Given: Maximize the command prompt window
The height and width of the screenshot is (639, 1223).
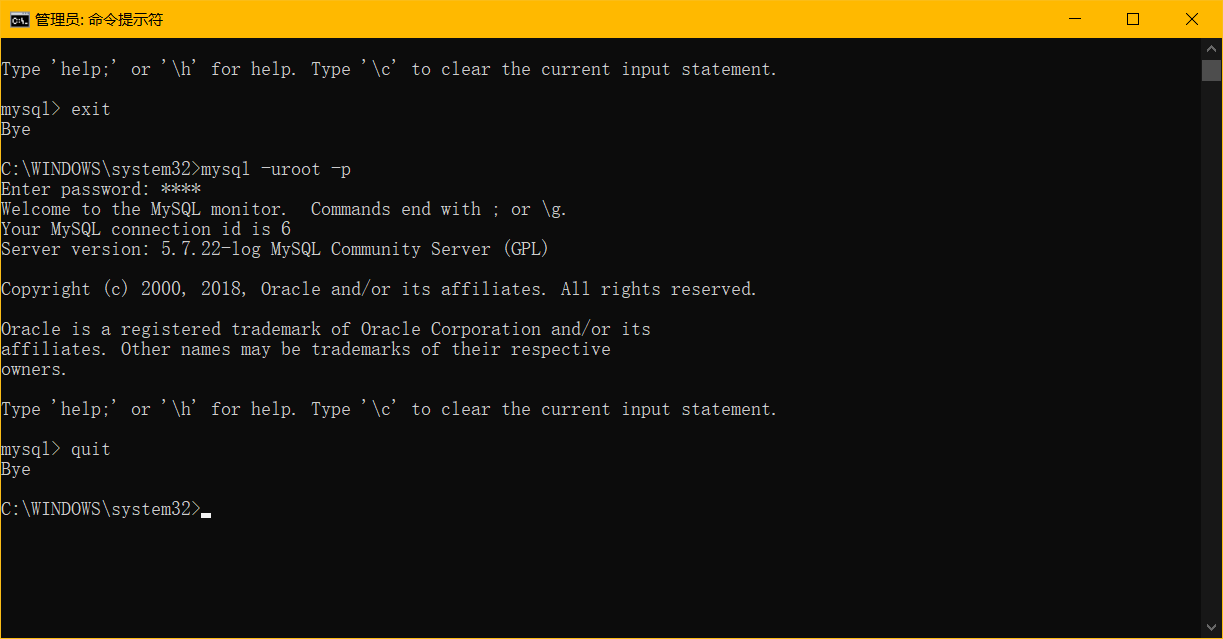Looking at the screenshot, I should 1133,19.
